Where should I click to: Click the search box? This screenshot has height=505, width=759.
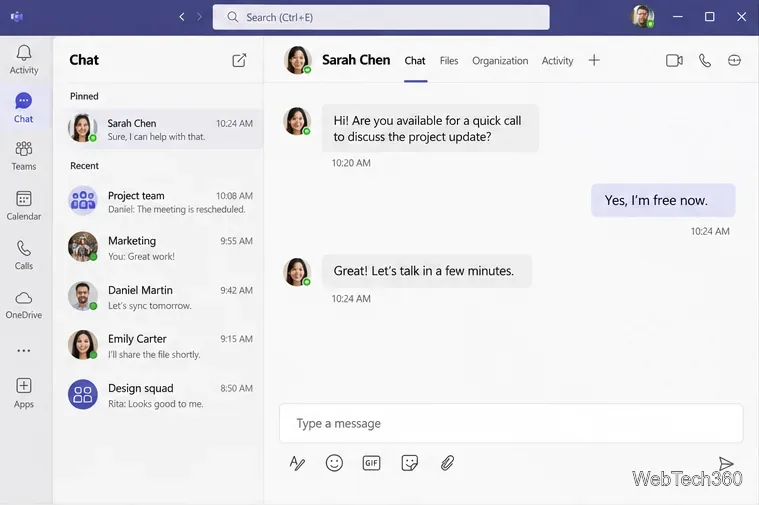[x=381, y=17]
